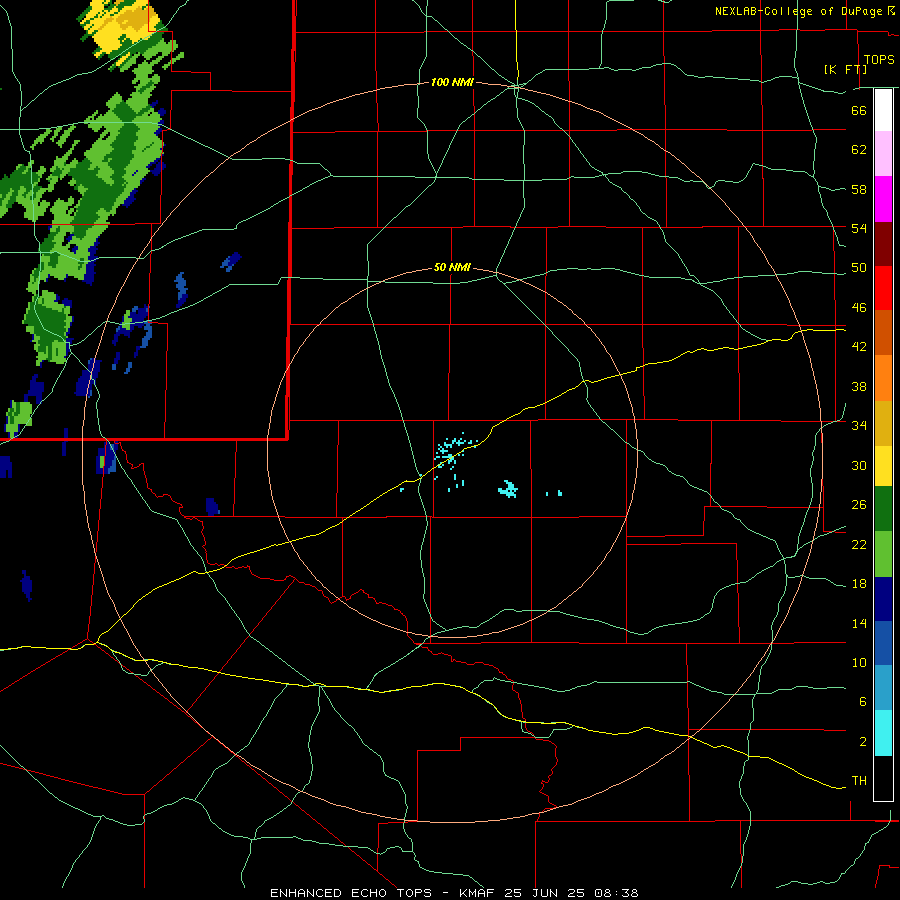Select the 14 scale value
Viewport: 900px width, 900px height.
coord(859,624)
